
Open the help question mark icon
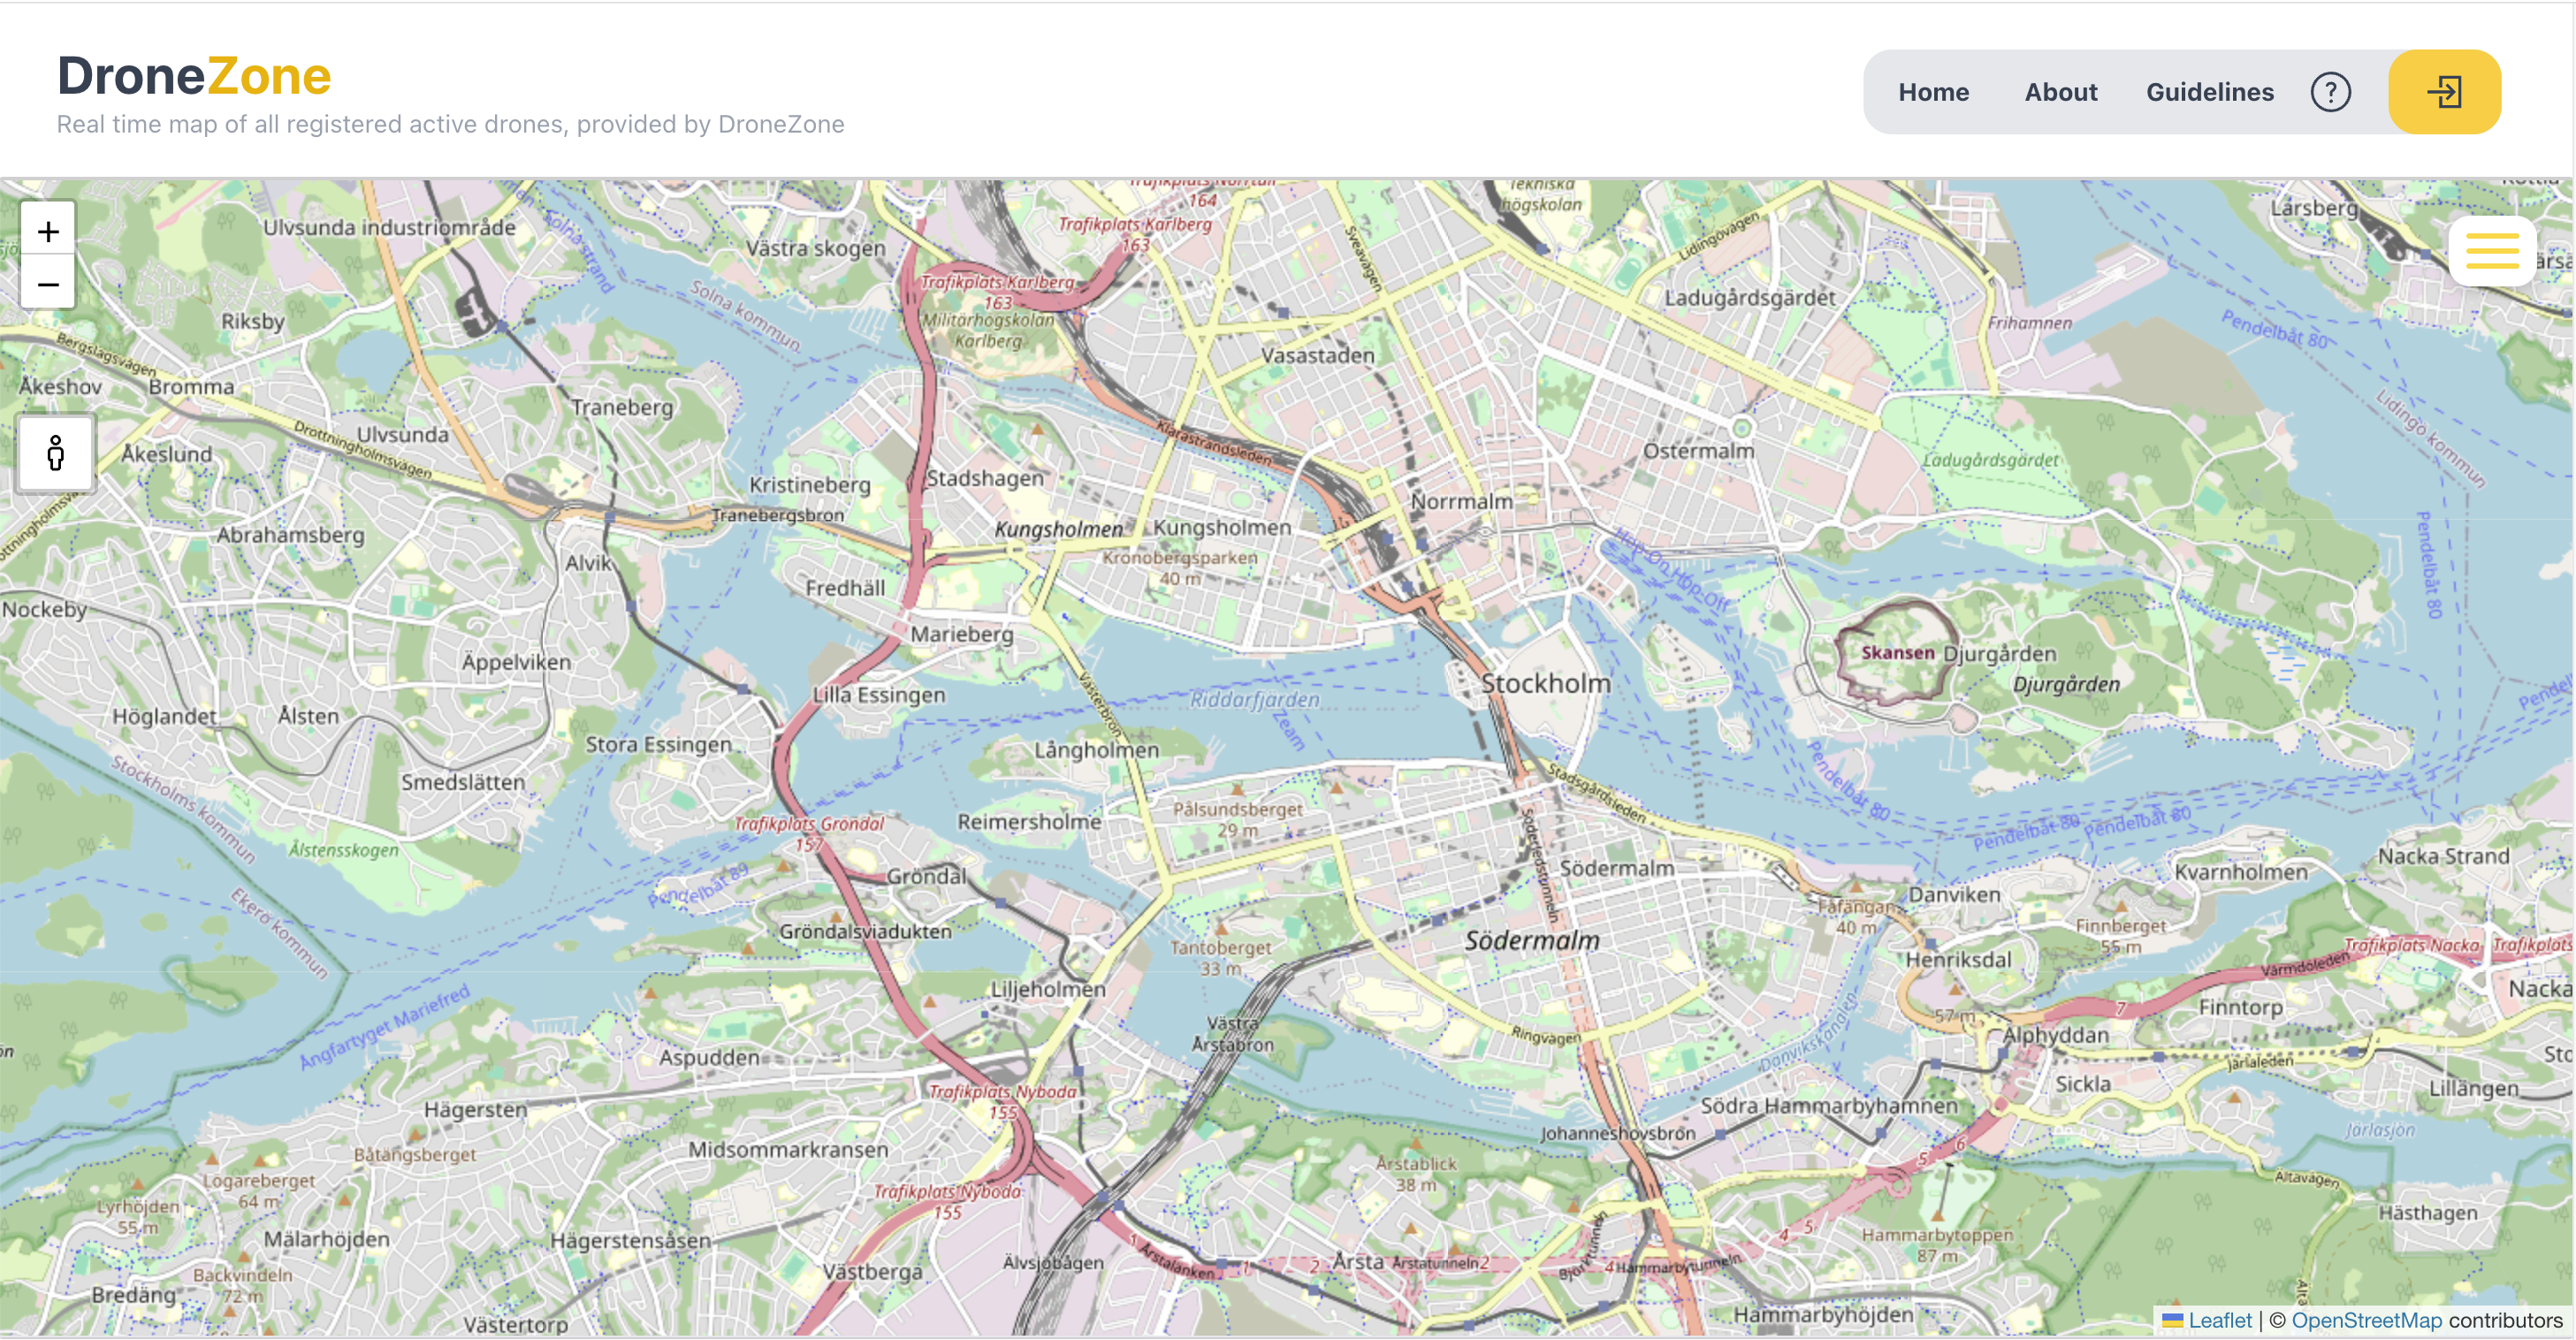(x=2330, y=92)
